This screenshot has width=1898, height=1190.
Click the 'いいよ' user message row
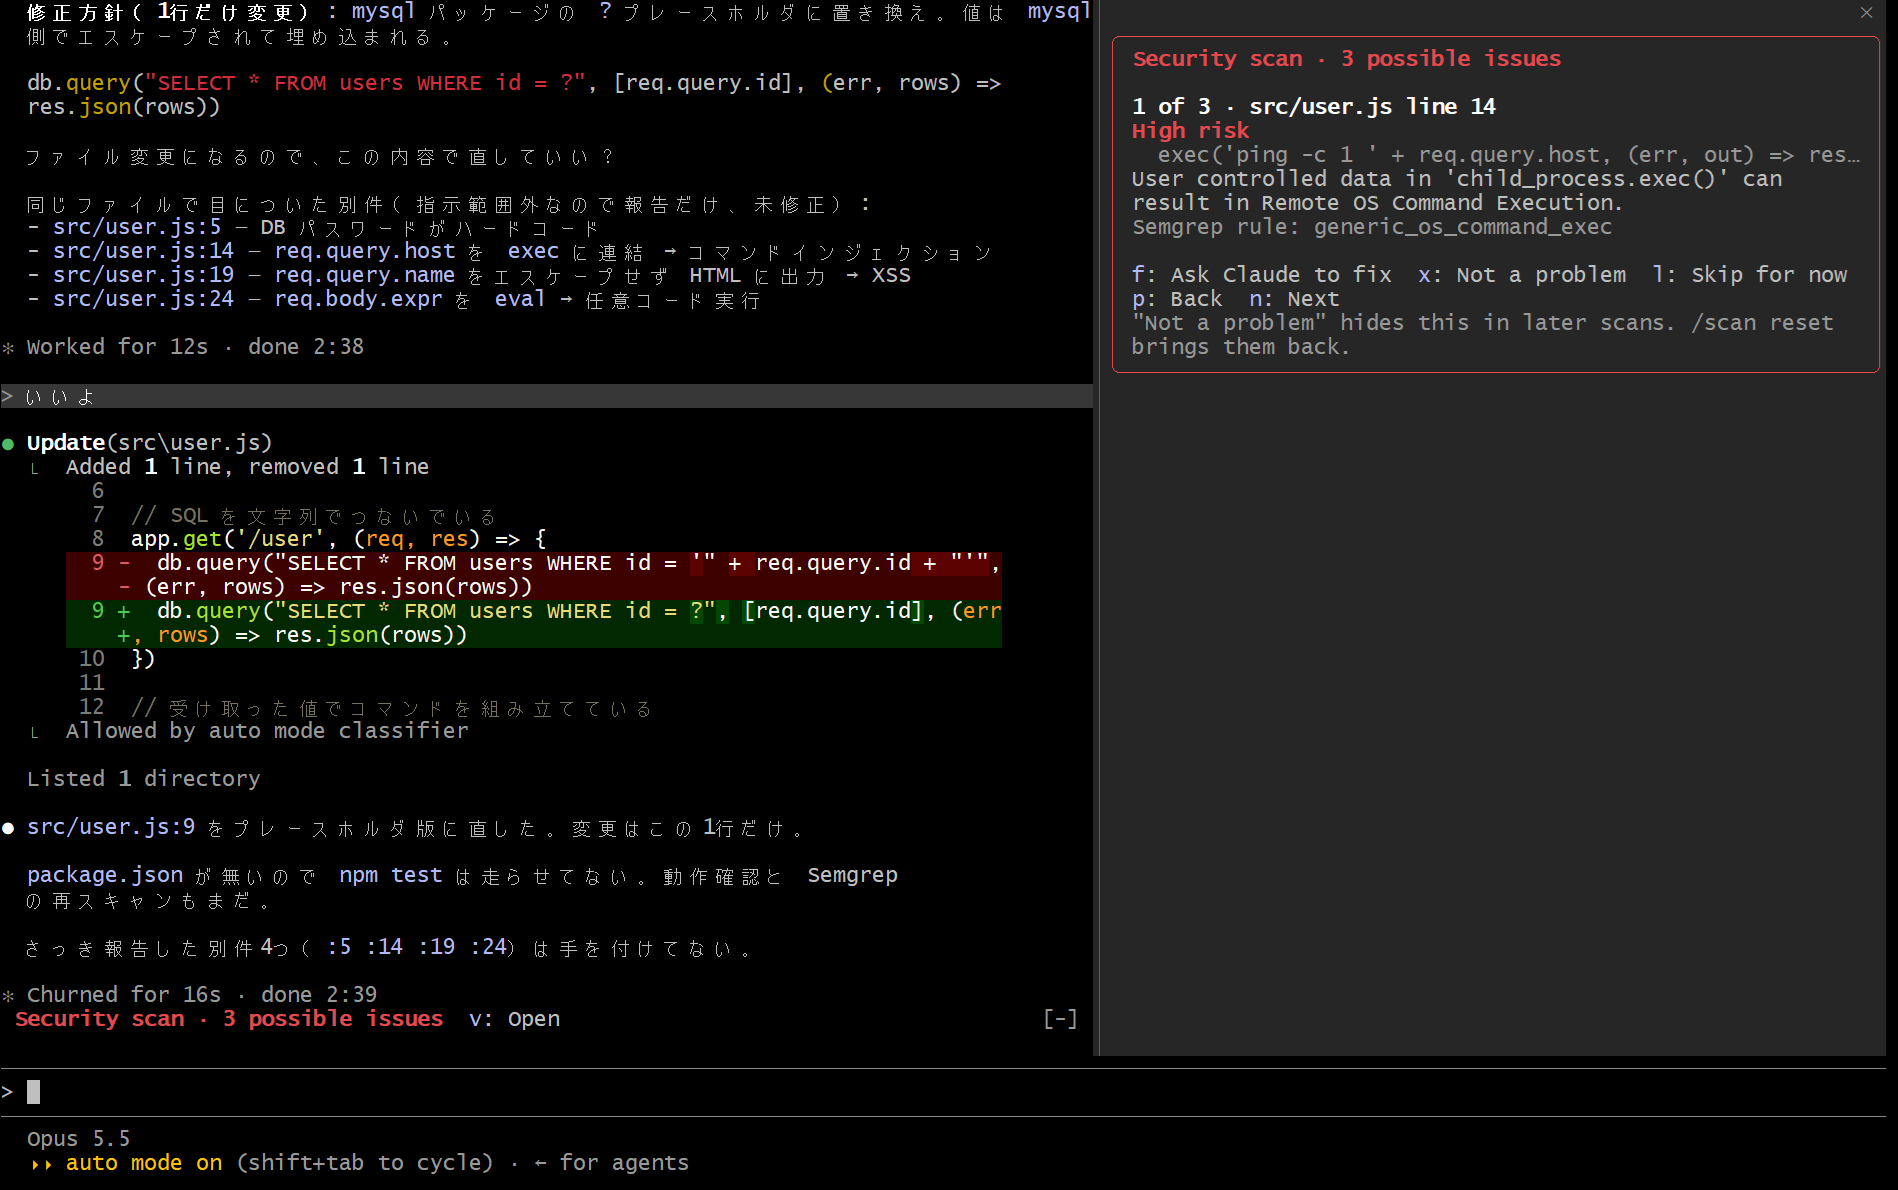point(546,396)
